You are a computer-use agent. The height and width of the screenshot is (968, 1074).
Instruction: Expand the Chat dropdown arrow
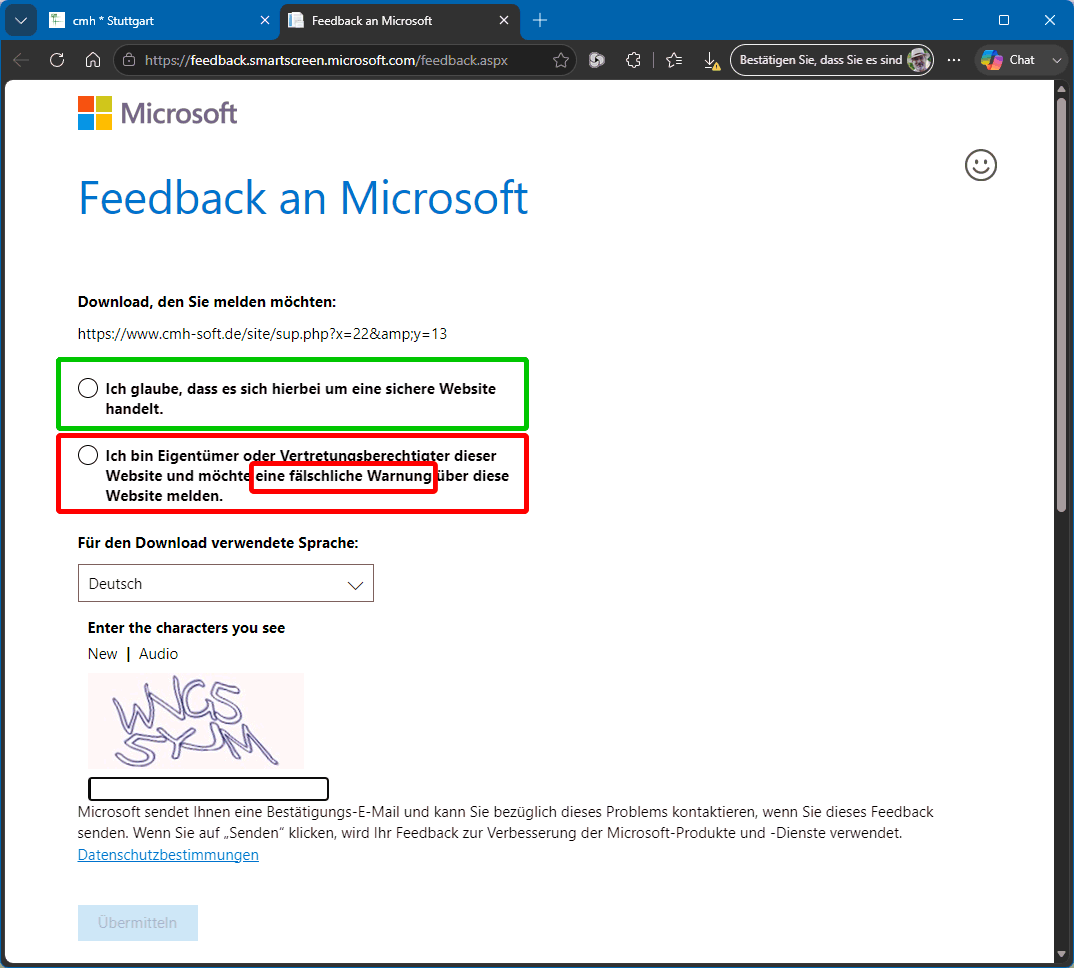[1057, 60]
